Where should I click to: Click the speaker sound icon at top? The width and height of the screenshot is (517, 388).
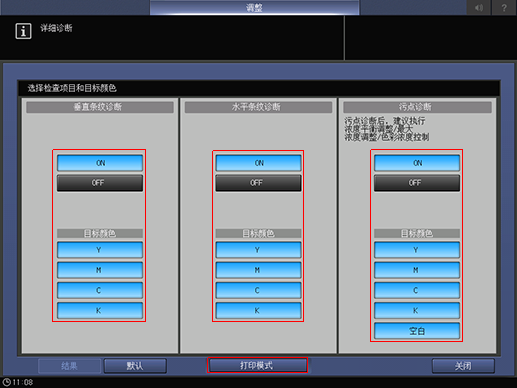[x=479, y=7]
